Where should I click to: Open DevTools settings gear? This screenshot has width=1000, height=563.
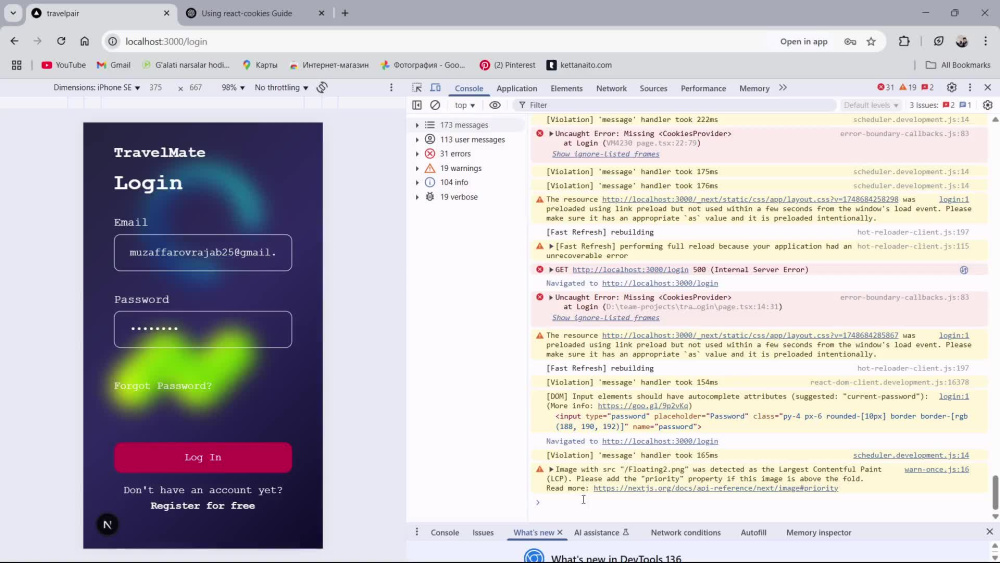point(952,88)
